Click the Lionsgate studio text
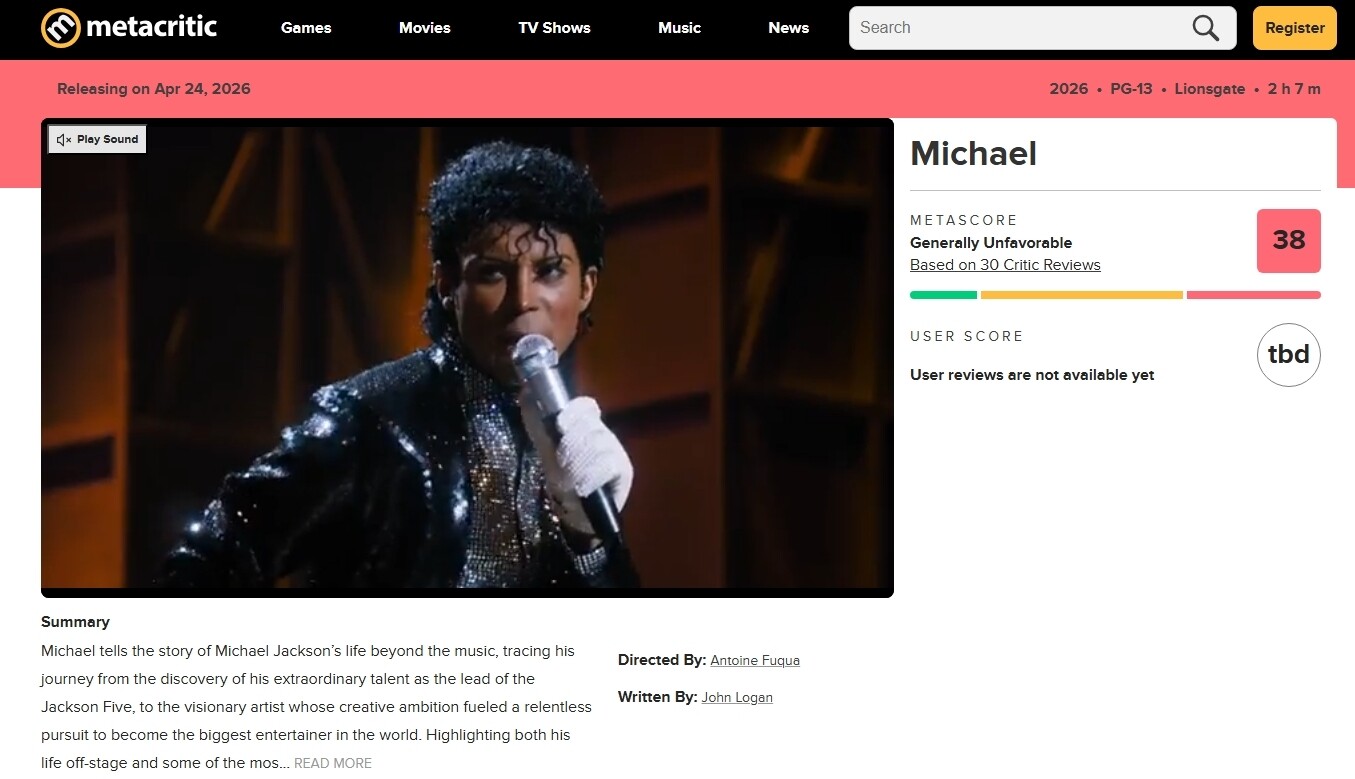 pyautogui.click(x=1210, y=89)
